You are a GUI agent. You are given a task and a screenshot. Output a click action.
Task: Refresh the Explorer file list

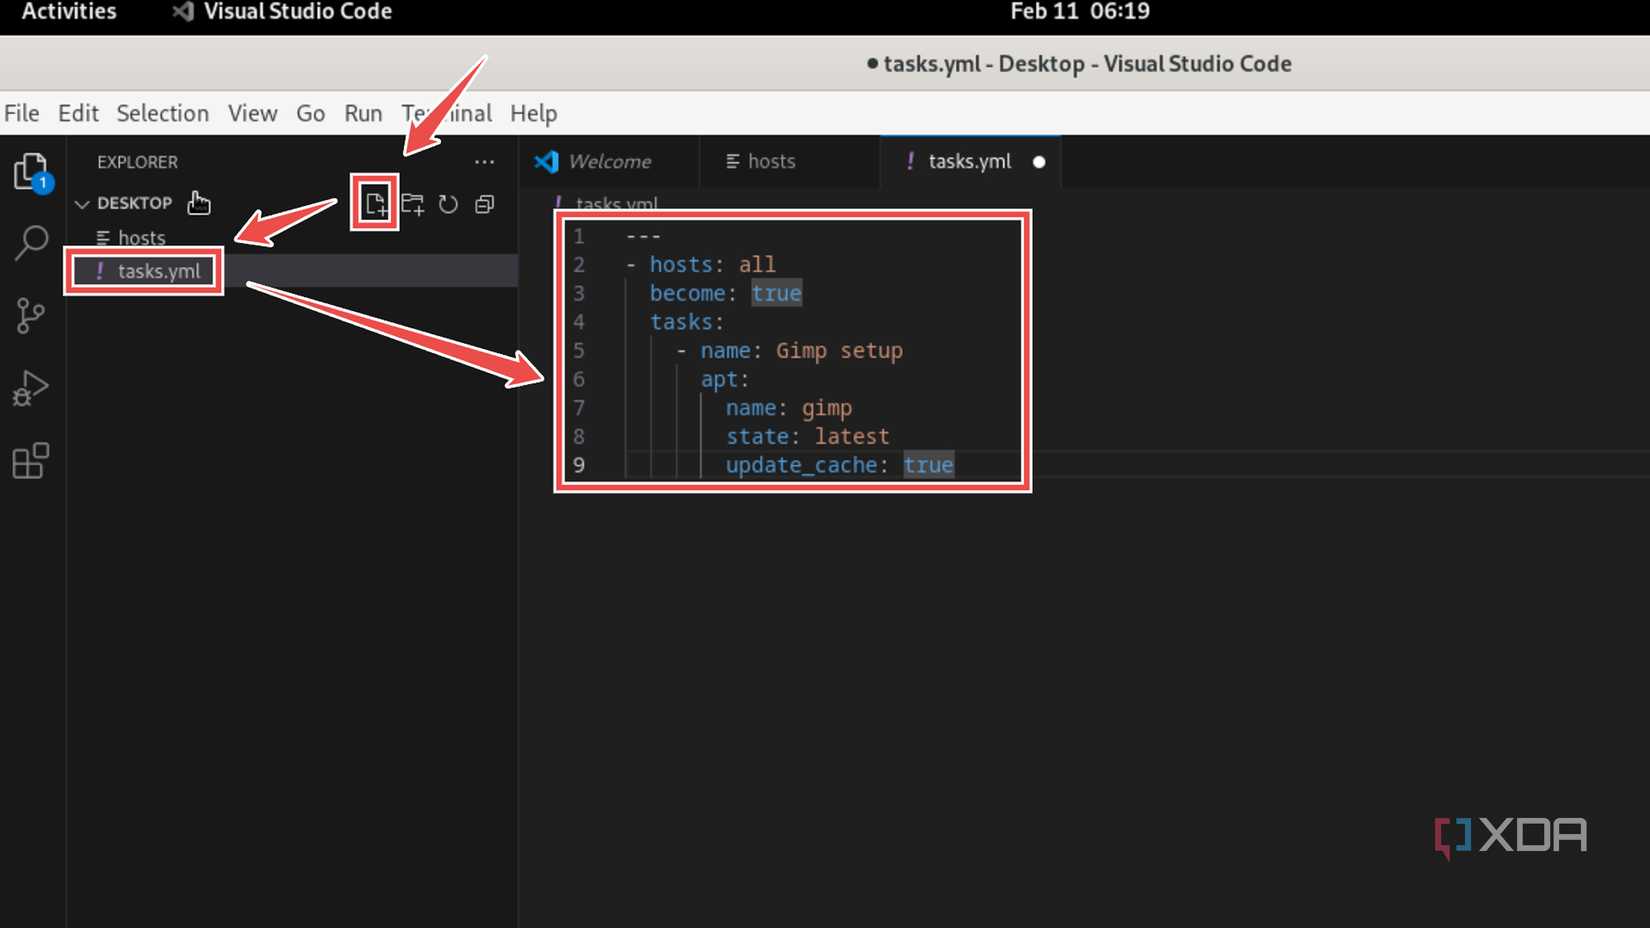pos(448,204)
